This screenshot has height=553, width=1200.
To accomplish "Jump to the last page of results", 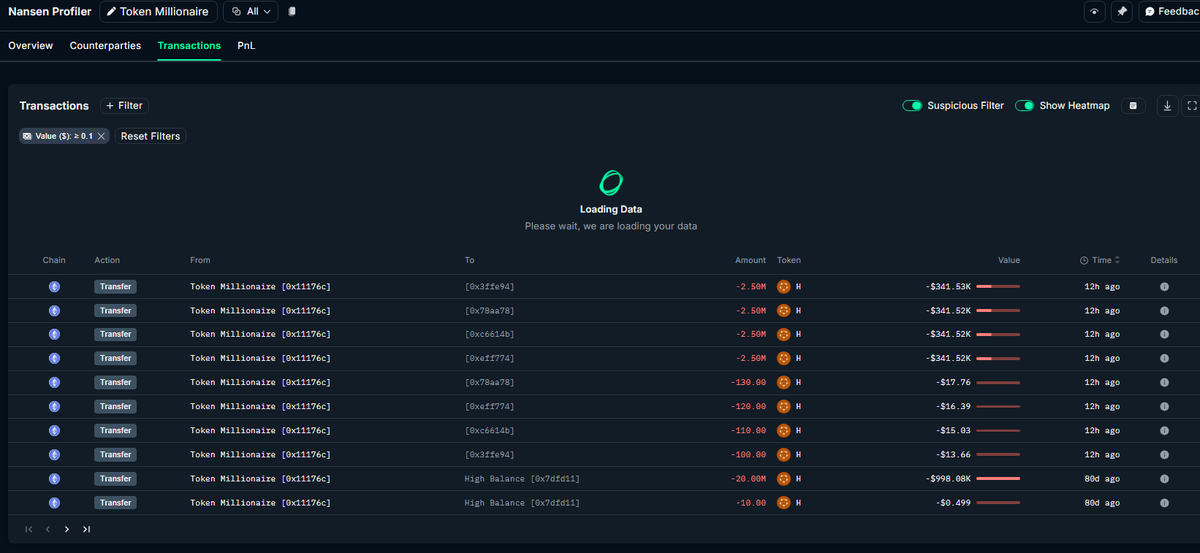I will tap(87, 529).
